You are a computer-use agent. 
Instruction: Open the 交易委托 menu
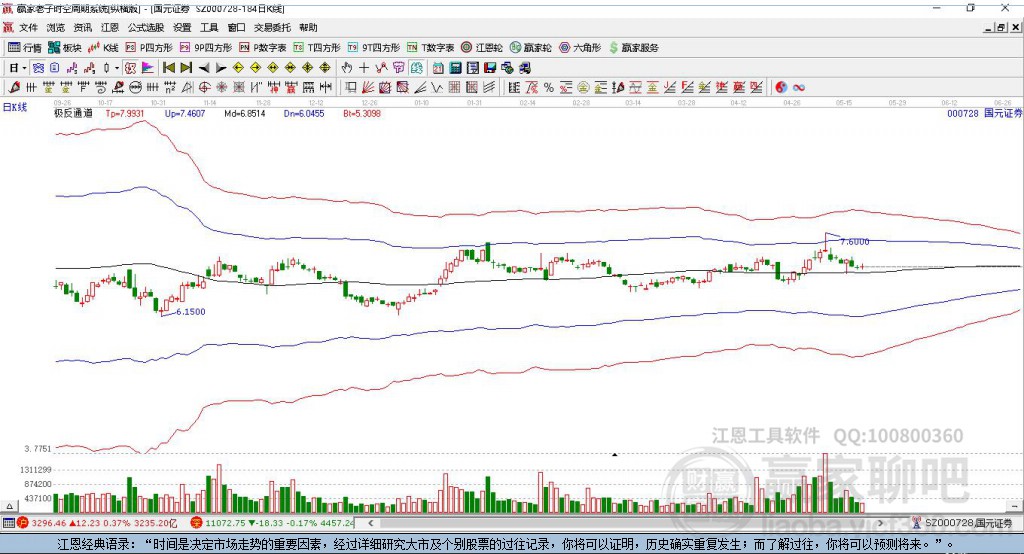[x=272, y=27]
